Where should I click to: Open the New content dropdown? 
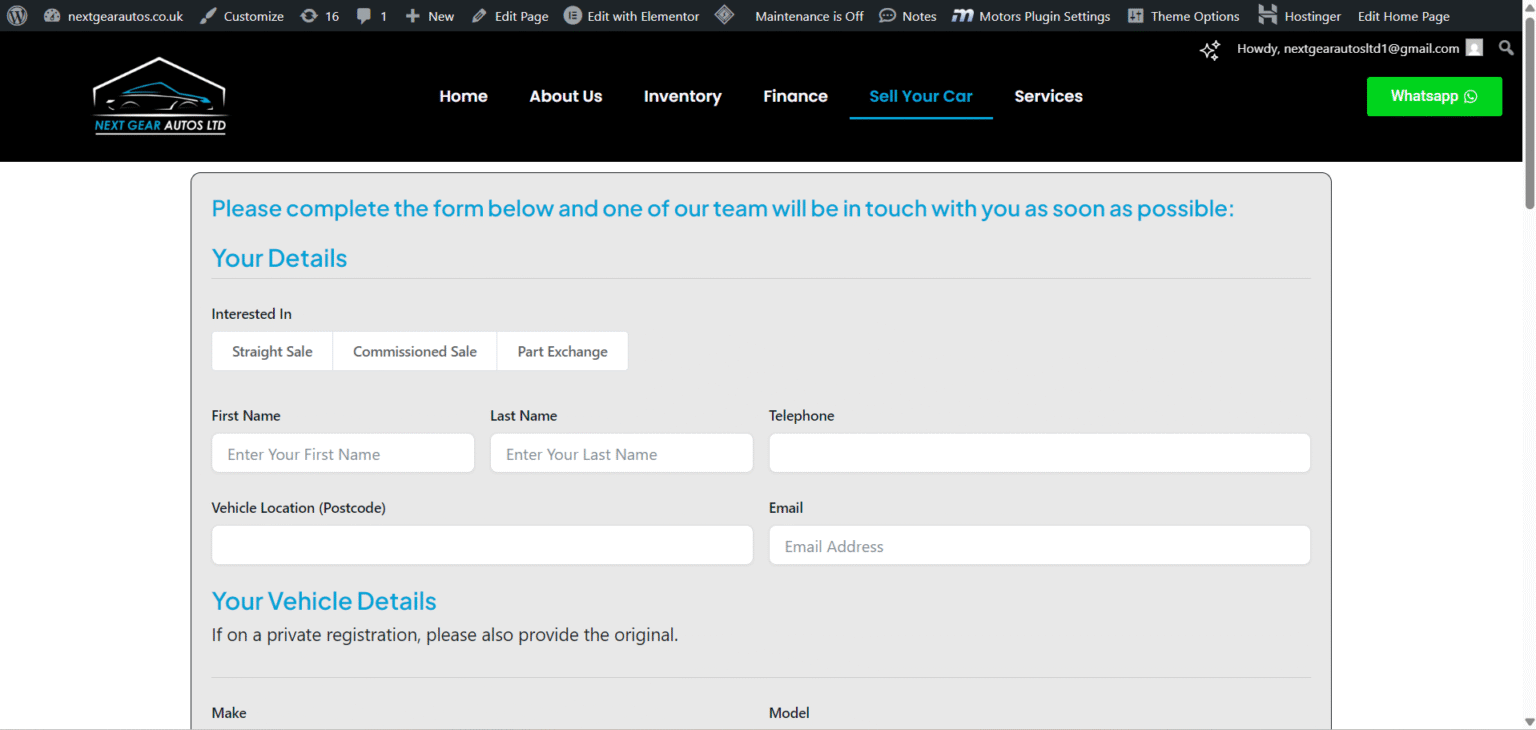pyautogui.click(x=430, y=16)
